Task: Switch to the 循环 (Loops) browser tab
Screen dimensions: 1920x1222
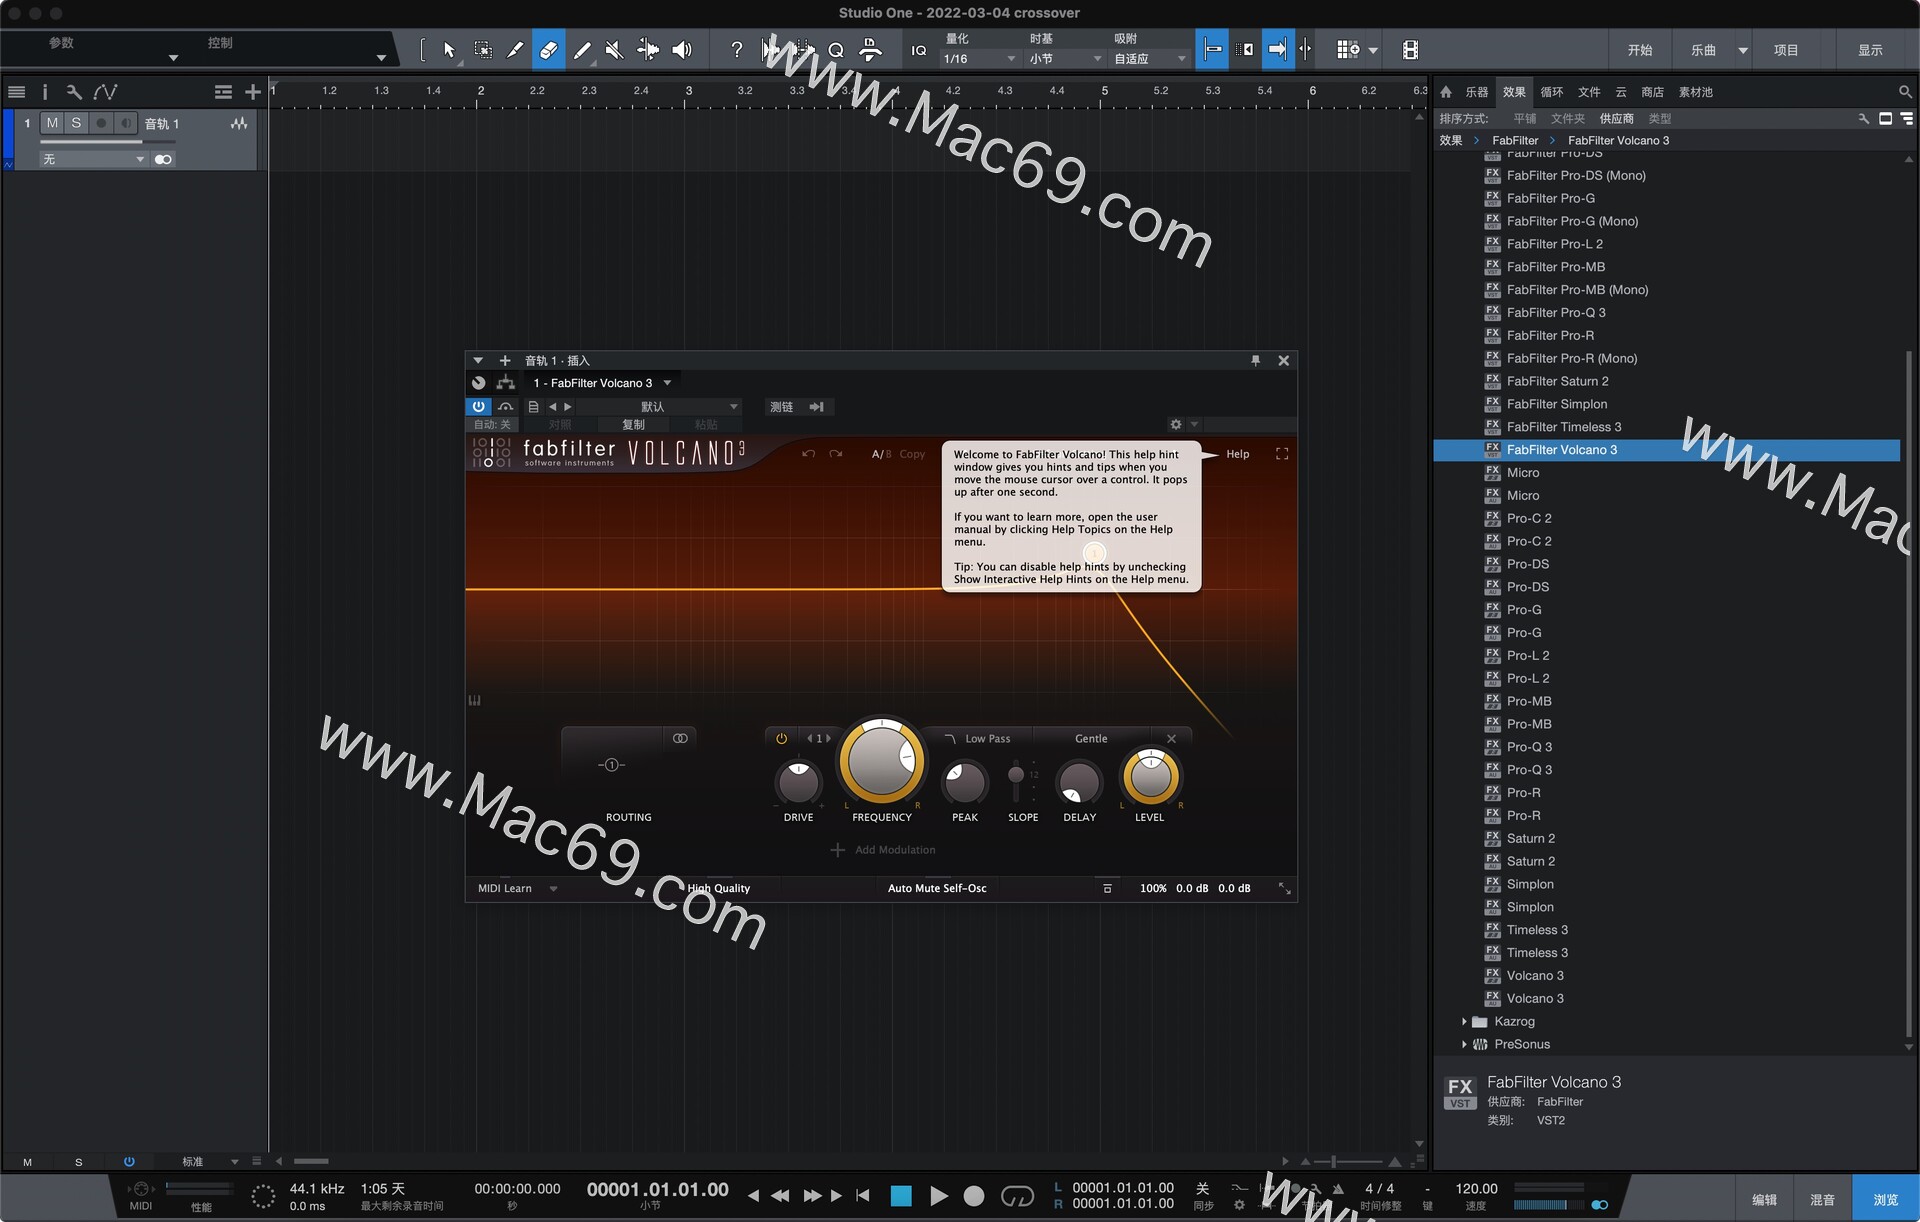Action: (x=1551, y=92)
